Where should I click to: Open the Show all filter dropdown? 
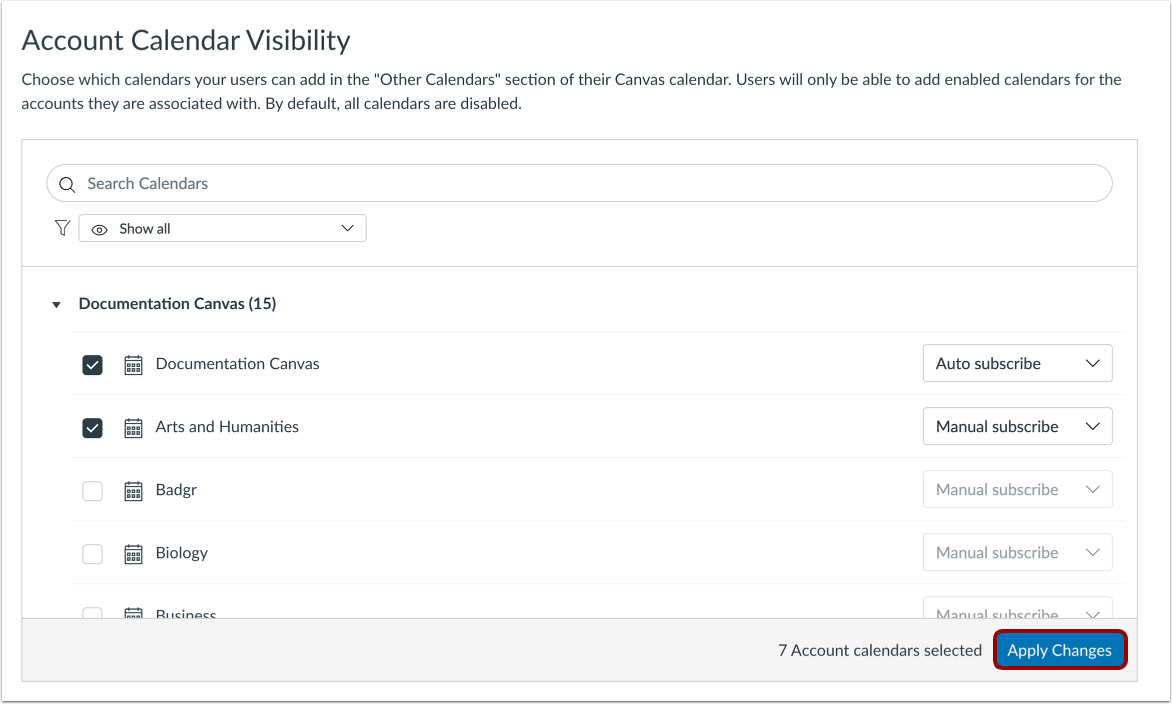point(223,228)
